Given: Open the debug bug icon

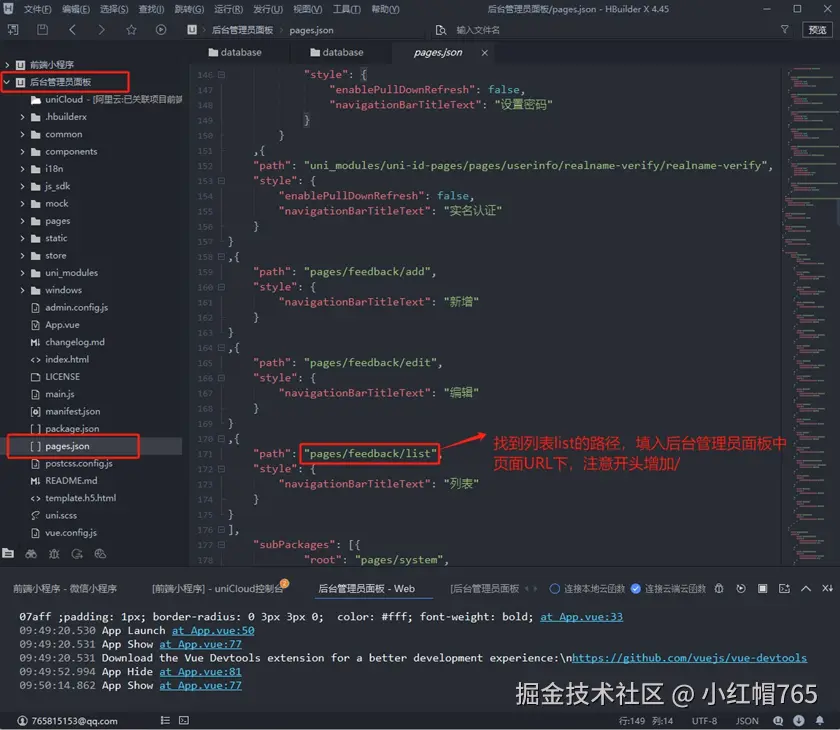Looking at the screenshot, I should click(54, 553).
